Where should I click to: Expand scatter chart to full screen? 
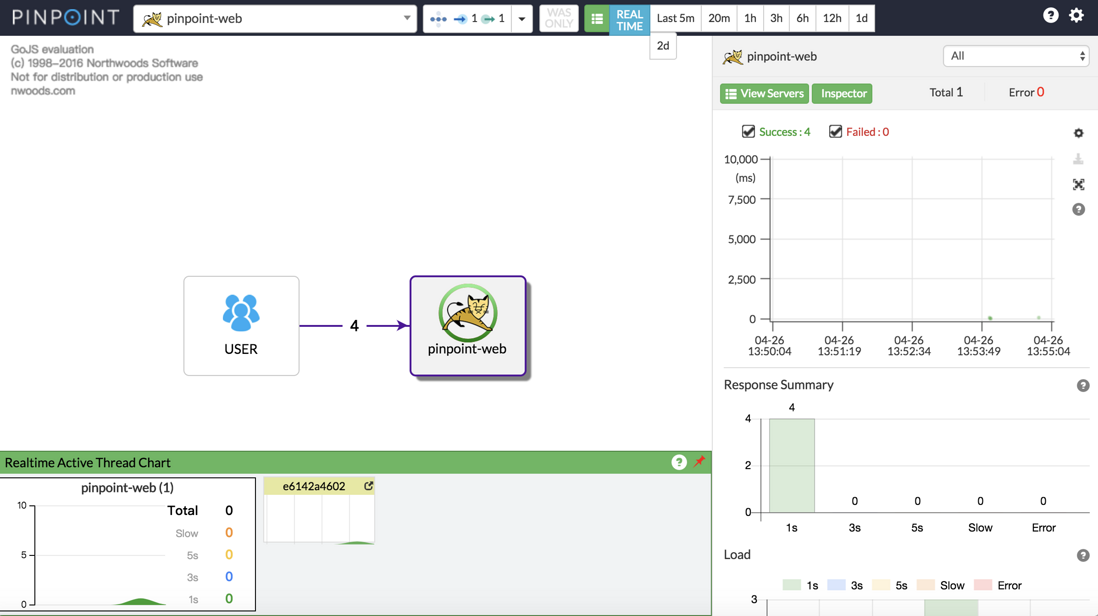pyautogui.click(x=1078, y=184)
